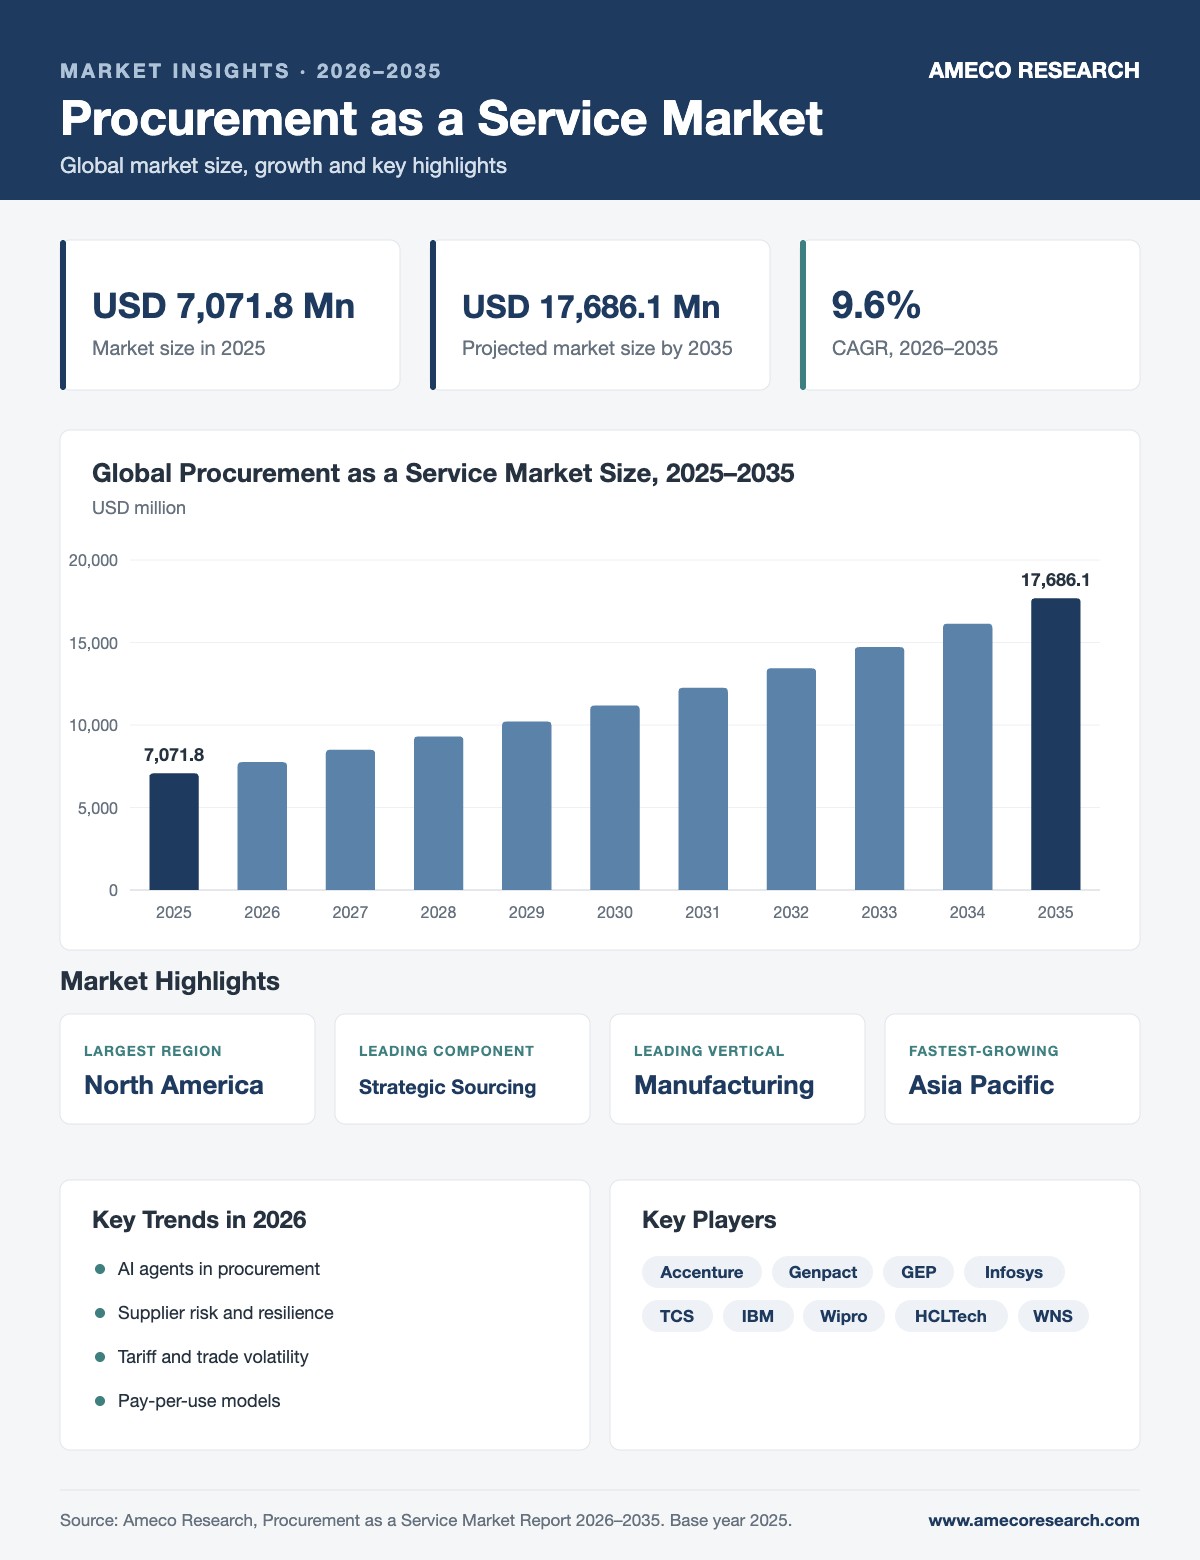
Task: Select the Manufacturing leading vertical card
Action: pos(737,1069)
